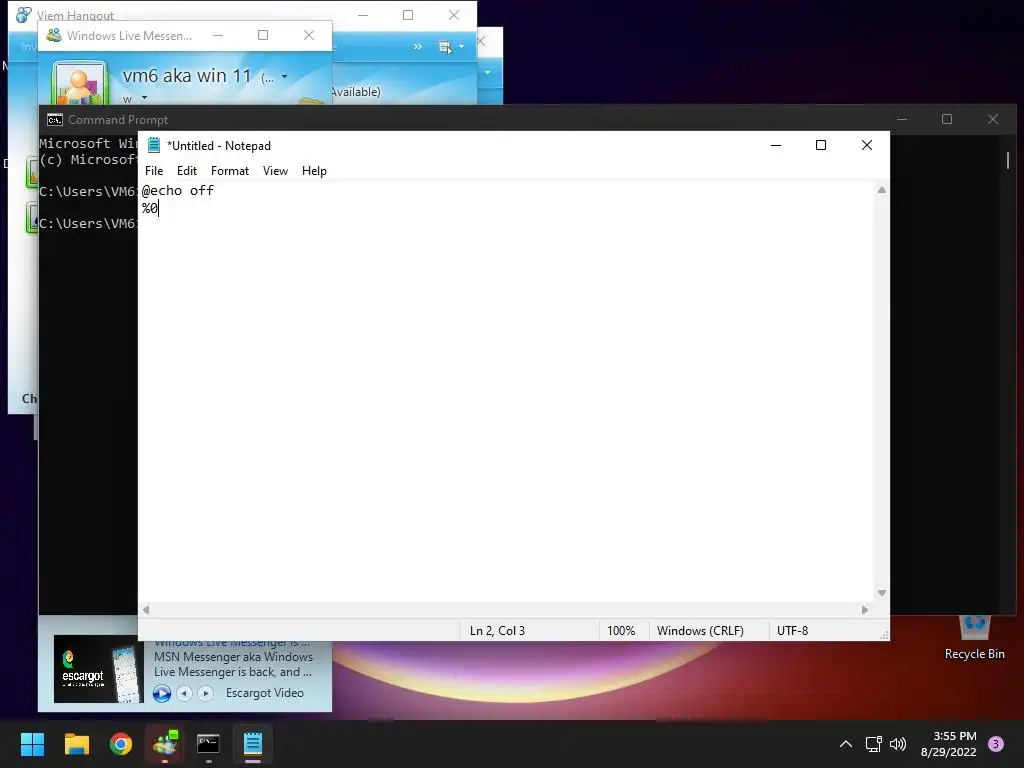Open the Escargot Video link
Image resolution: width=1024 pixels, height=768 pixels.
click(x=264, y=693)
